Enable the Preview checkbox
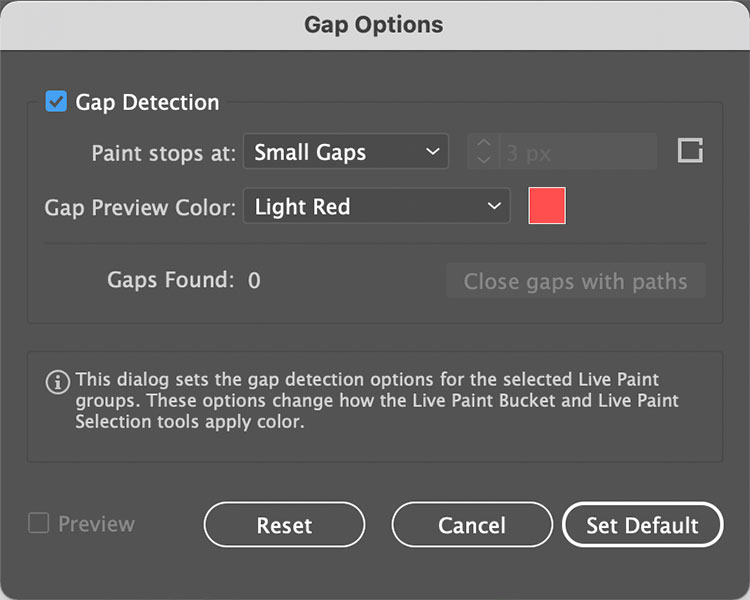750x600 pixels. [x=39, y=523]
